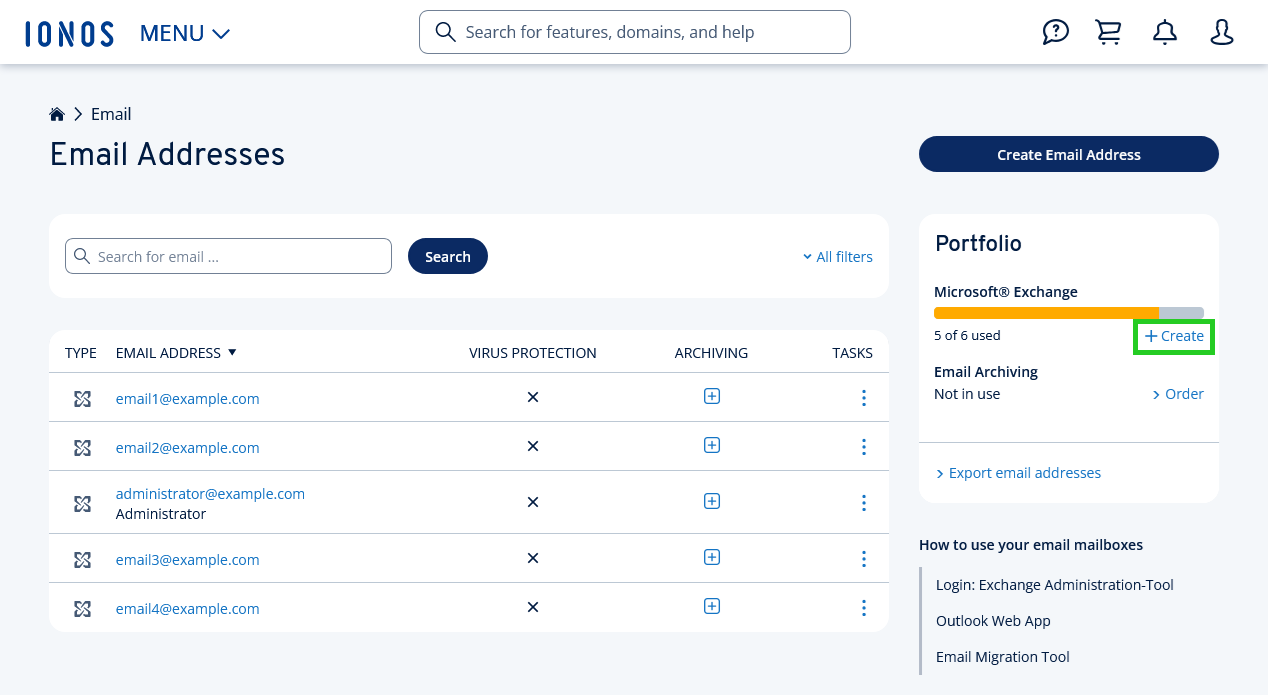
Task: Add archiving for email4@example.com
Action: (x=711, y=606)
